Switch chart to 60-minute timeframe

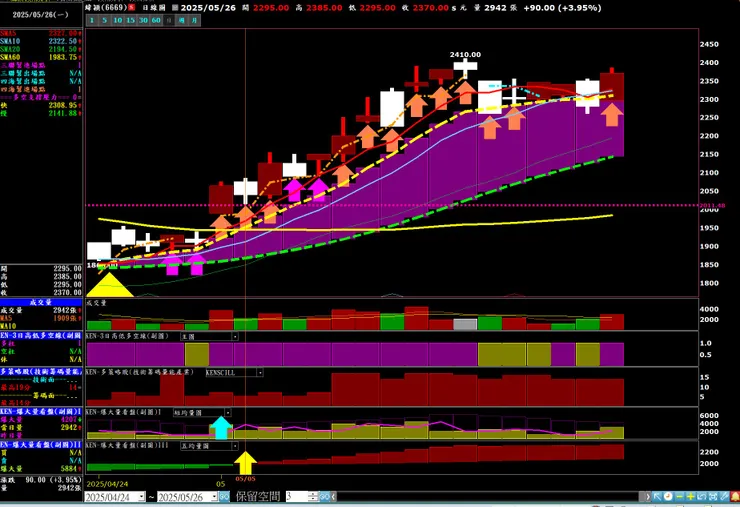(x=156, y=20)
